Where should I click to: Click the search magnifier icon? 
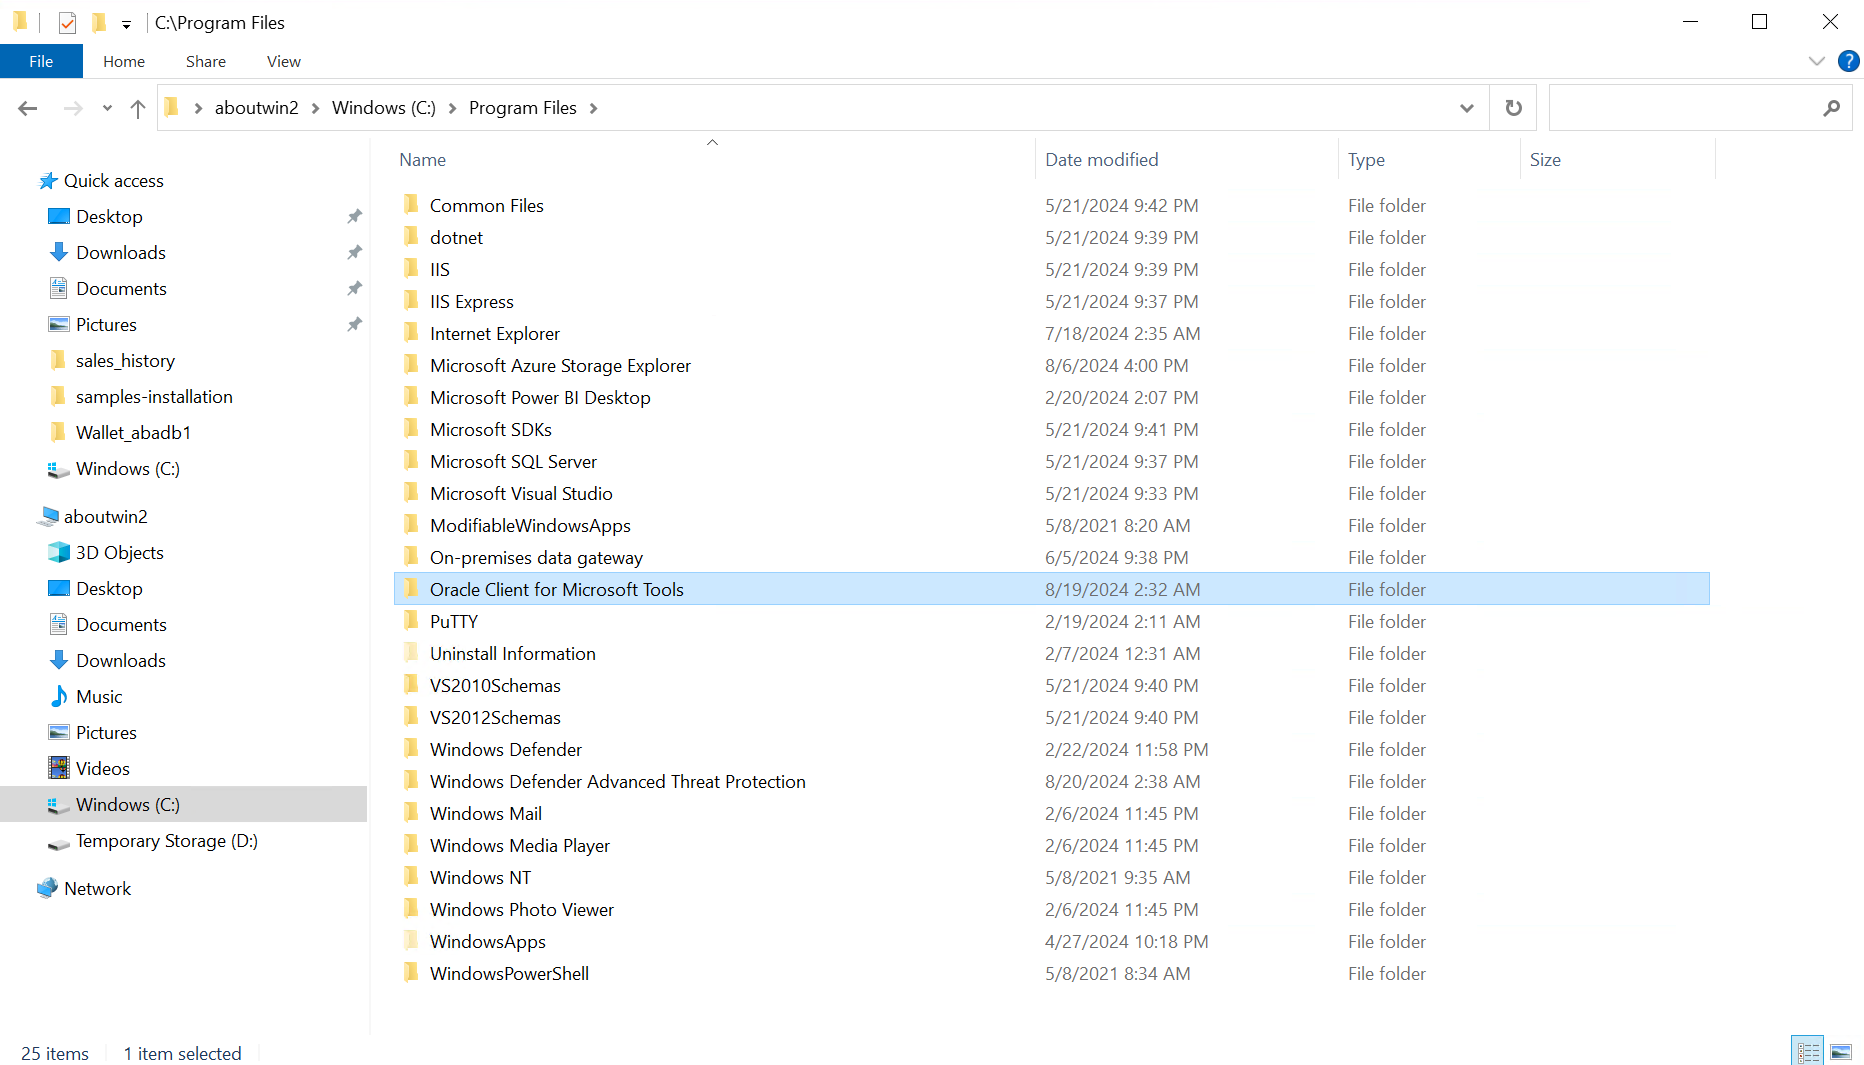1831,108
